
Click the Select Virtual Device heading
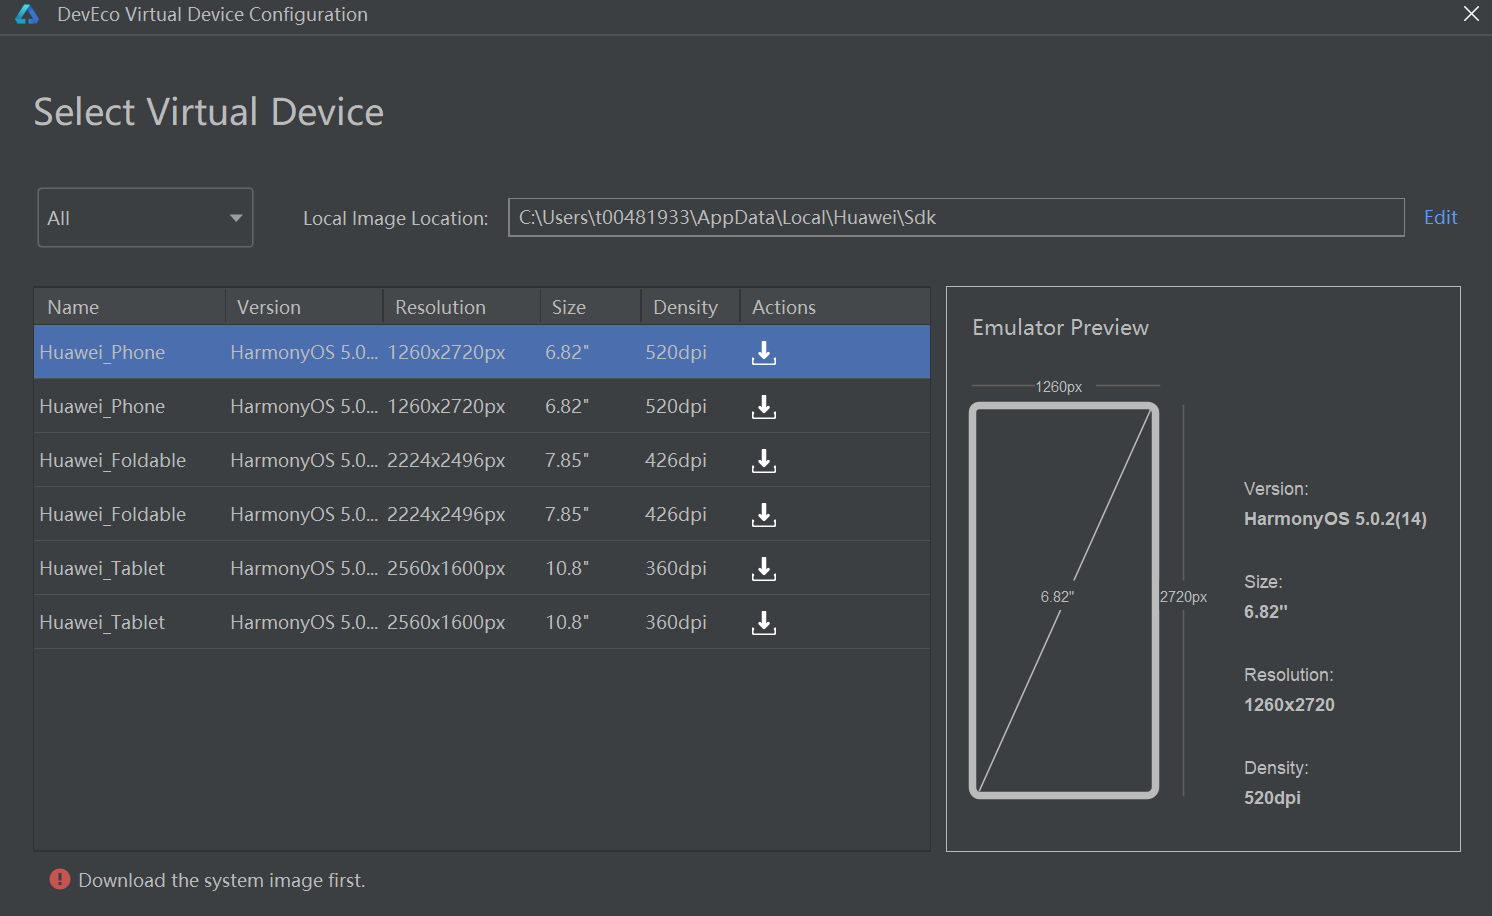click(x=209, y=112)
